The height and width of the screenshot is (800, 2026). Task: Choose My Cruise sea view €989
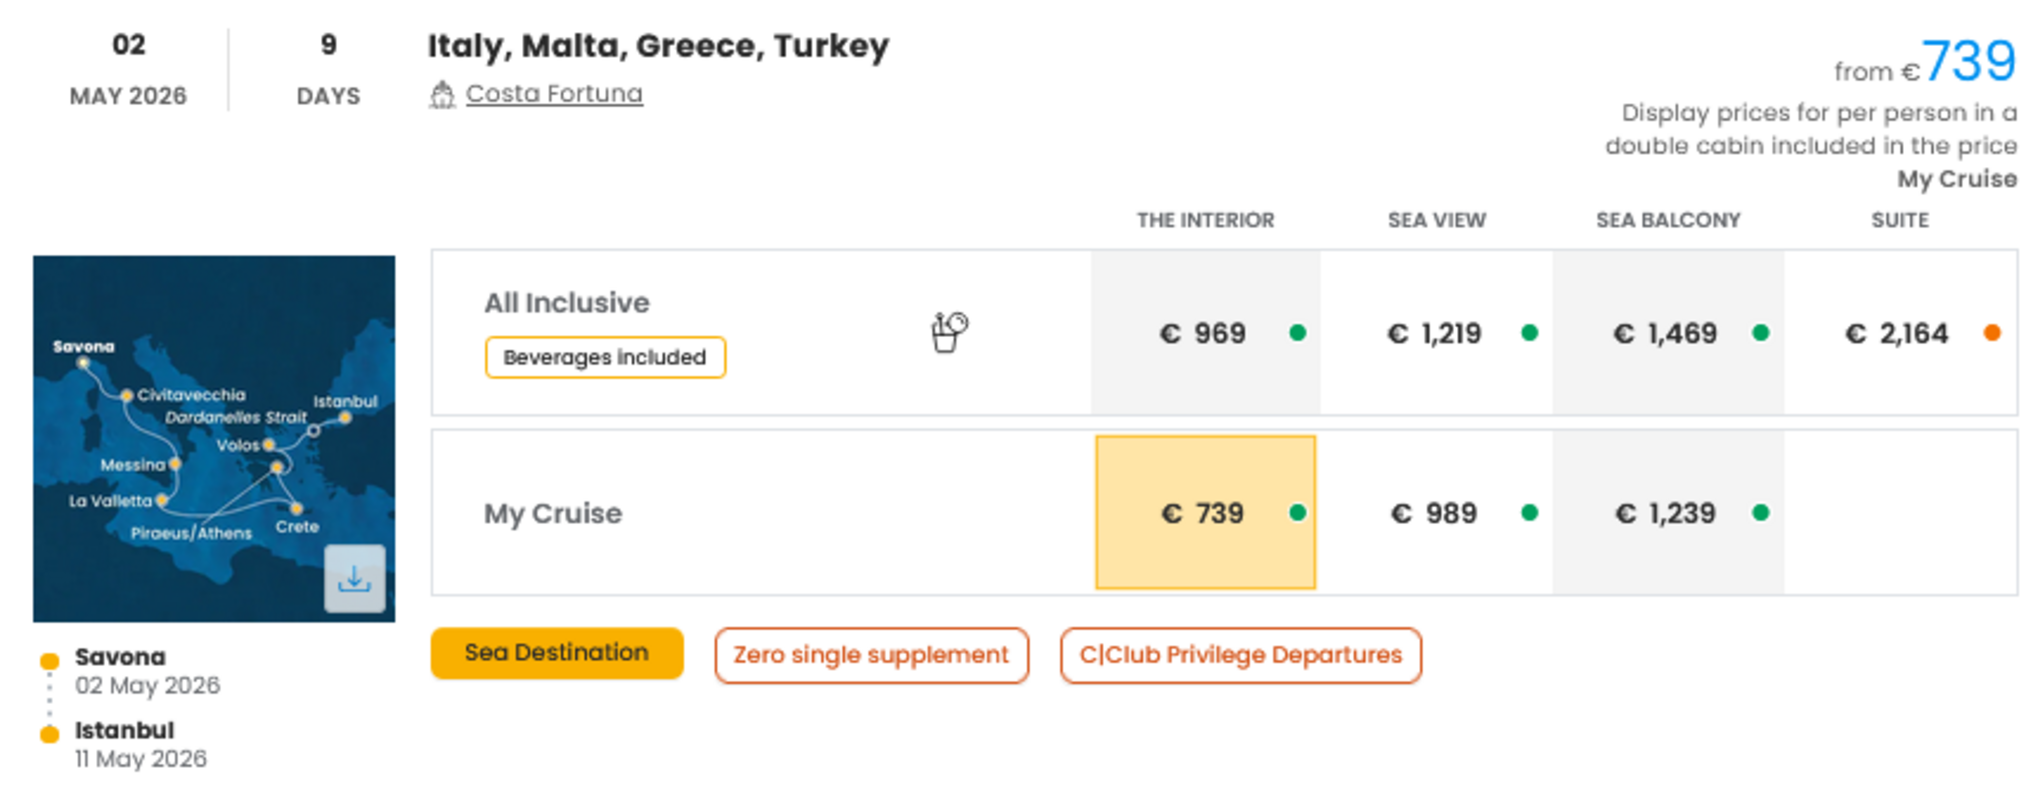click(x=1435, y=513)
